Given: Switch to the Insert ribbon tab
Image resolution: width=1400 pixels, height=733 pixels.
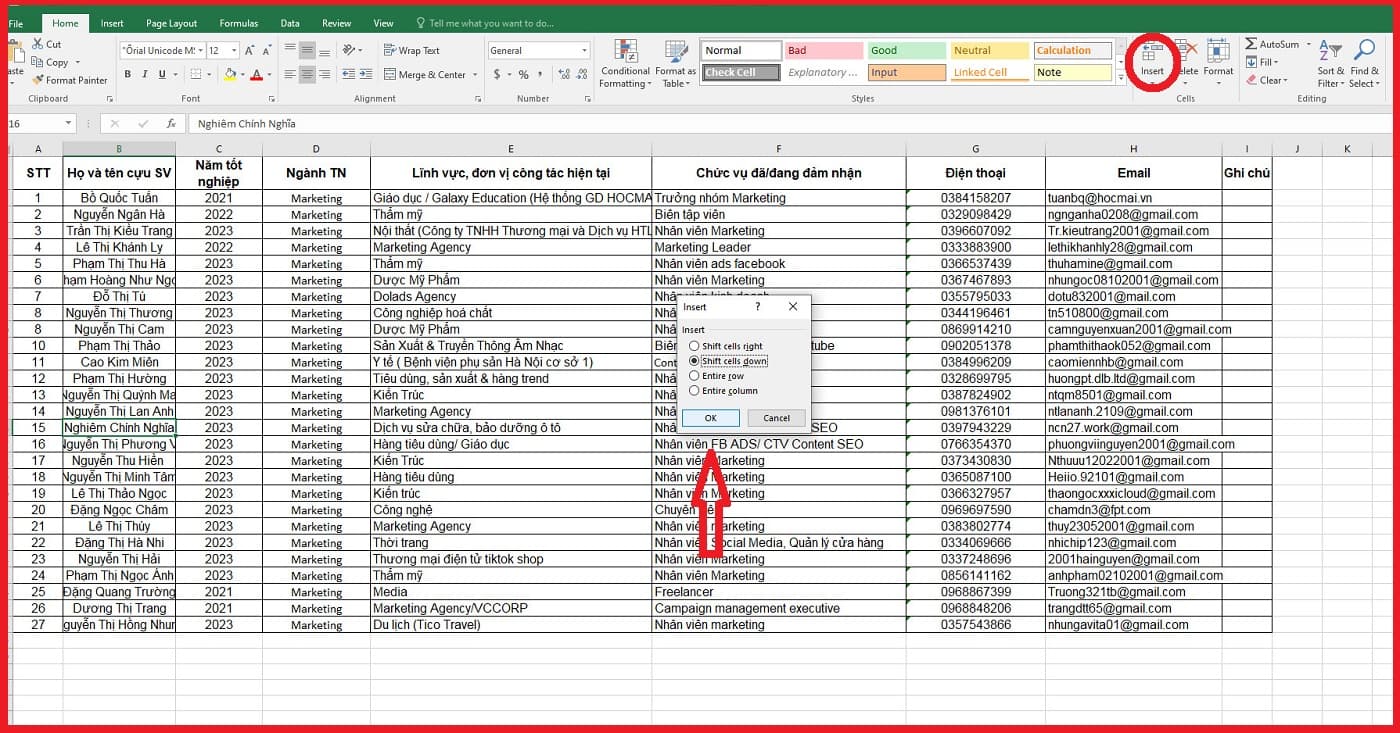Looking at the screenshot, I should tap(112, 23).
